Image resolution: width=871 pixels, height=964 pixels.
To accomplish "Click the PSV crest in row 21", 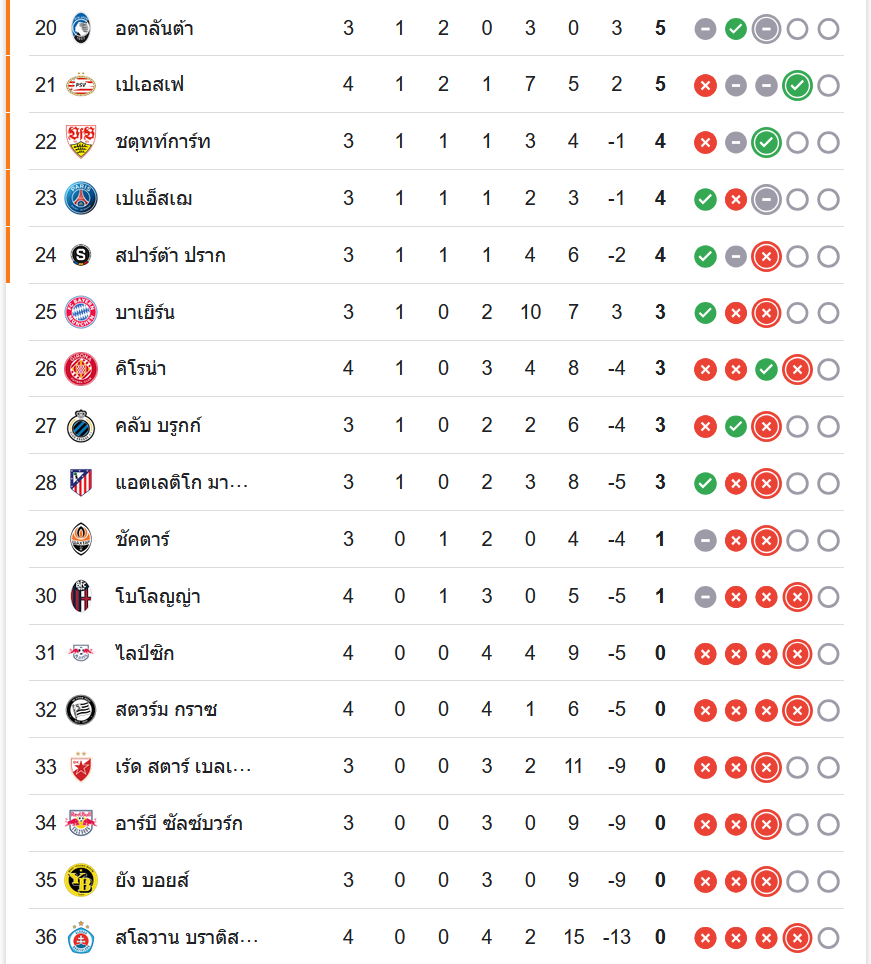I will (81, 85).
